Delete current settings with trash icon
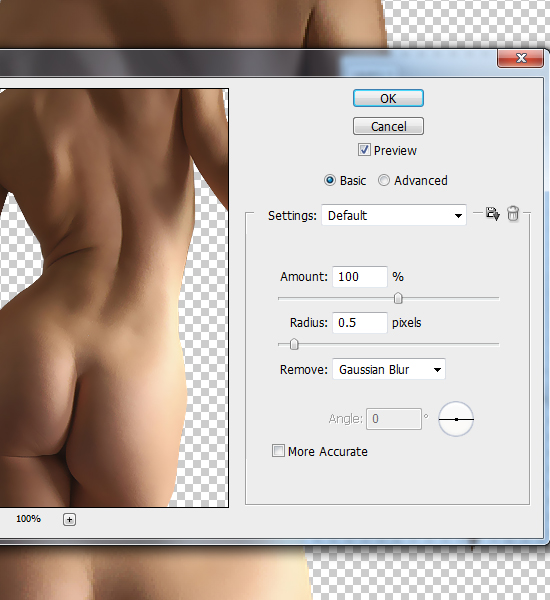 pos(513,214)
